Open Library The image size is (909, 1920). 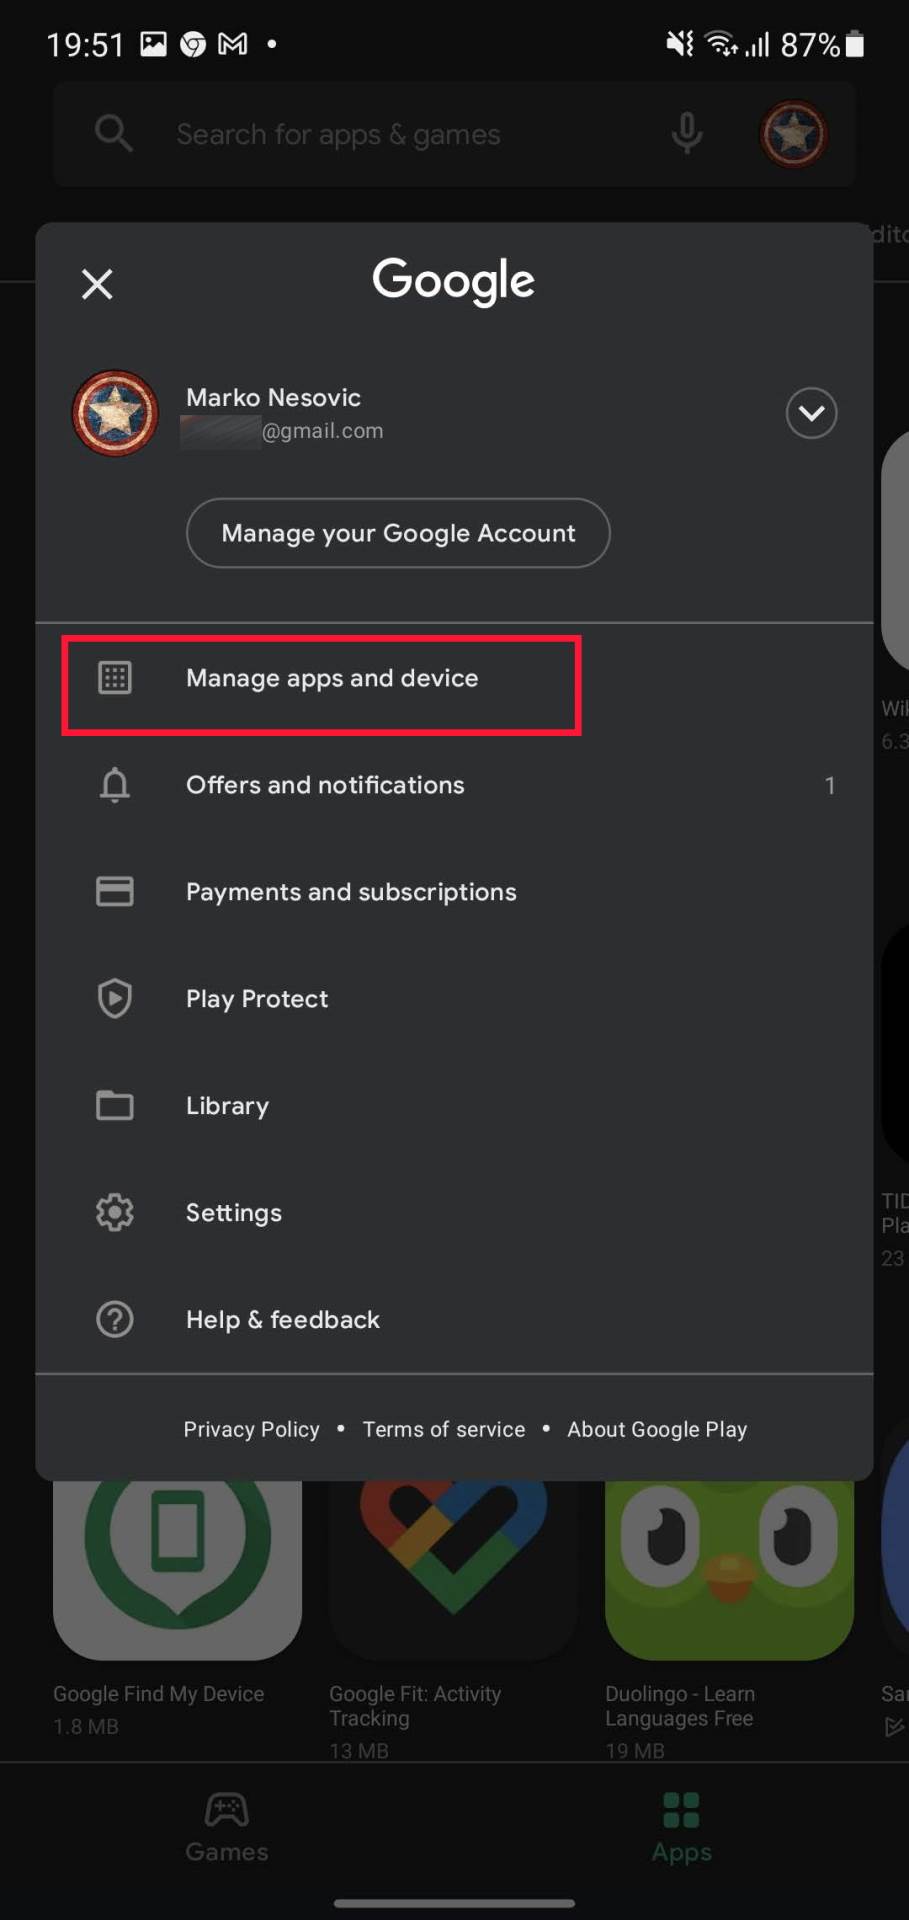coord(454,1106)
